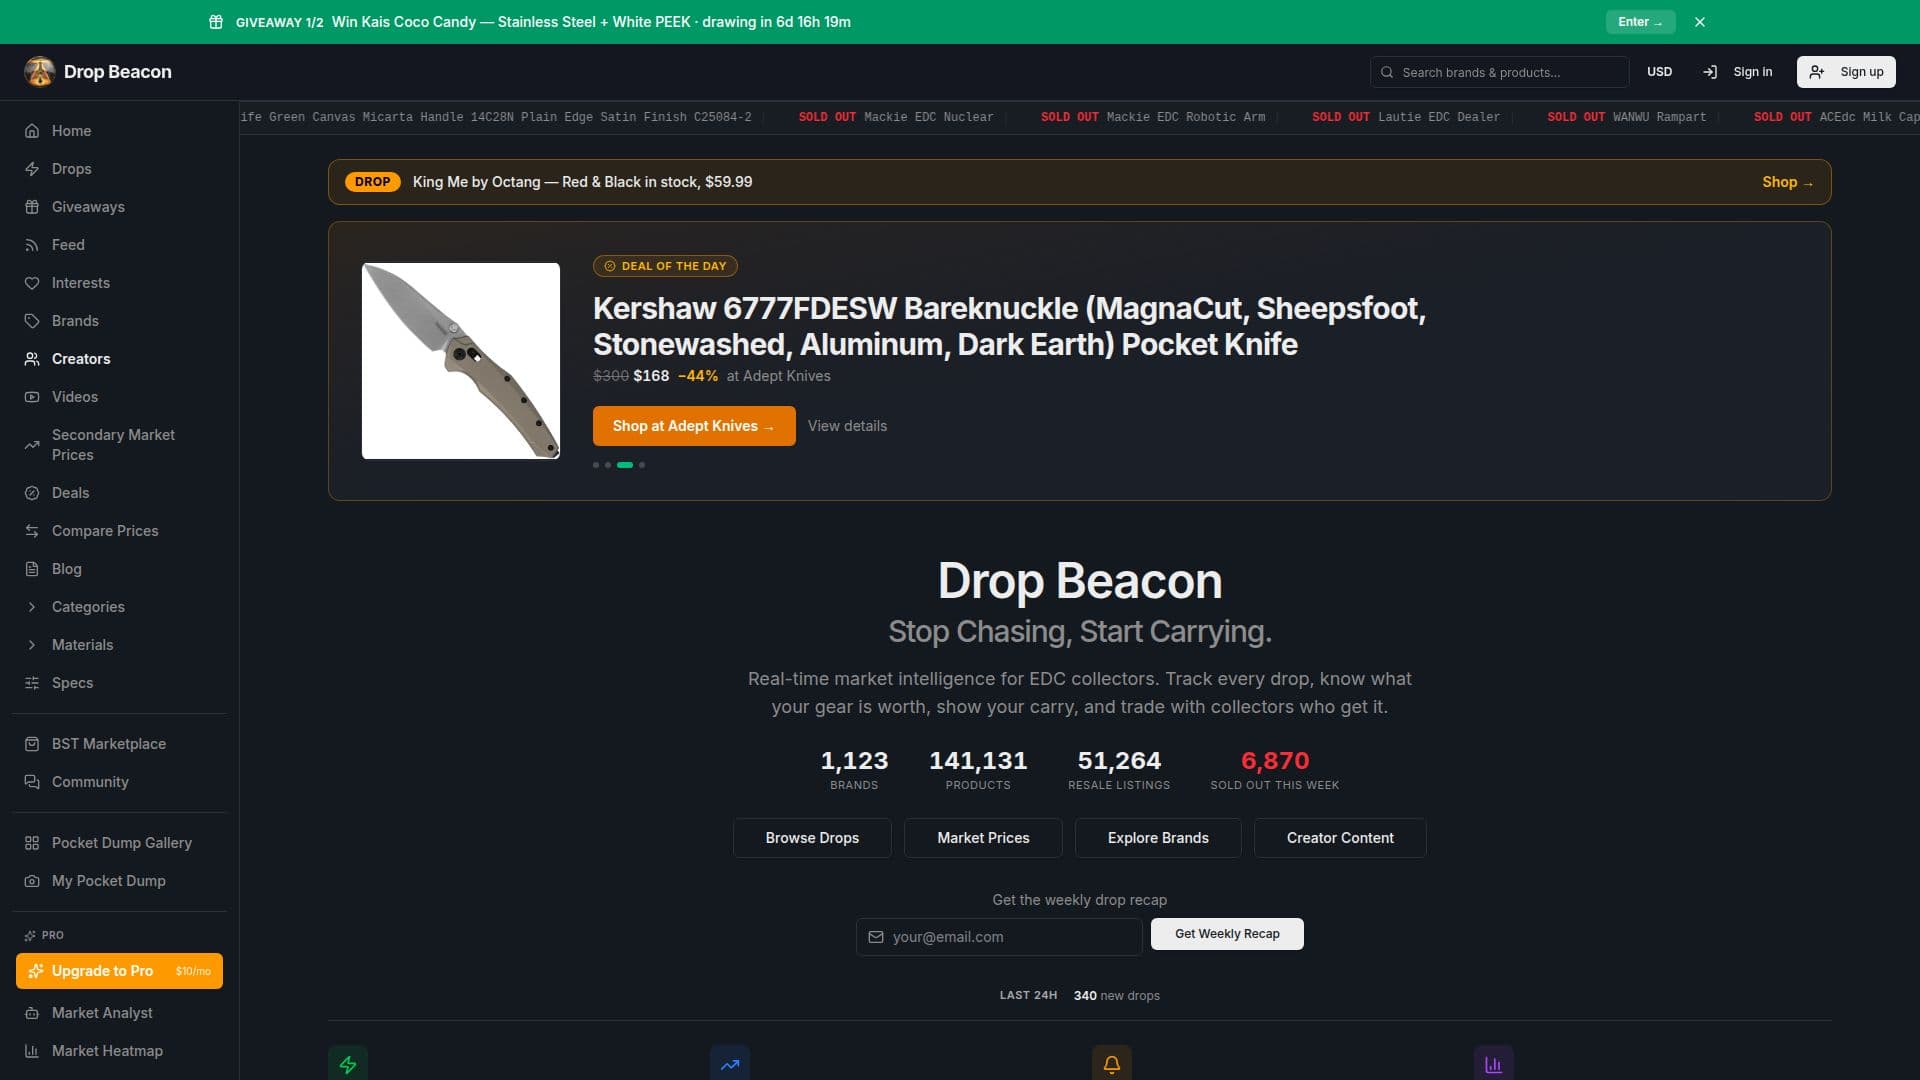Screen dimensions: 1920x1080
Task: Go to Blog in the sidebar
Action: pos(119,569)
